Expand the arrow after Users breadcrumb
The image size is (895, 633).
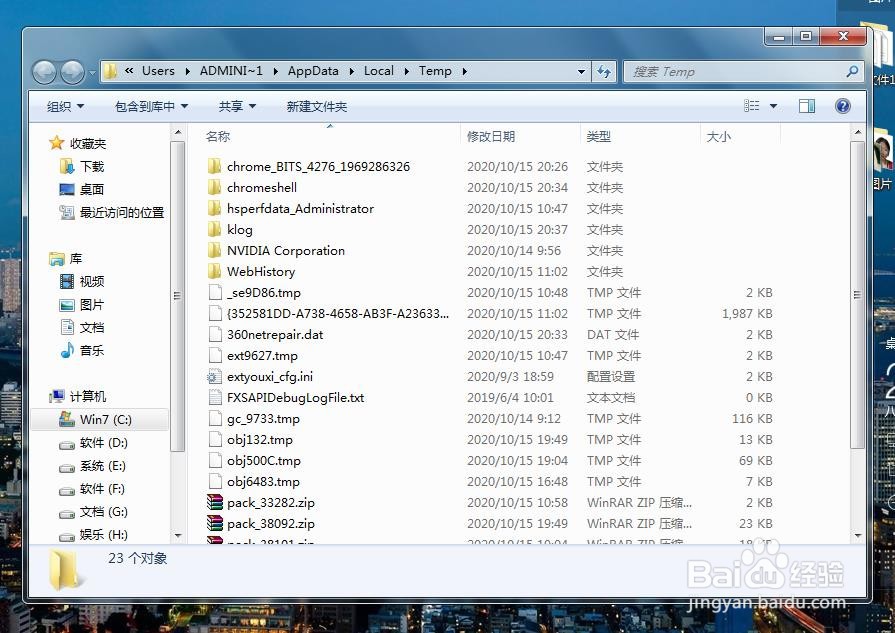(187, 71)
